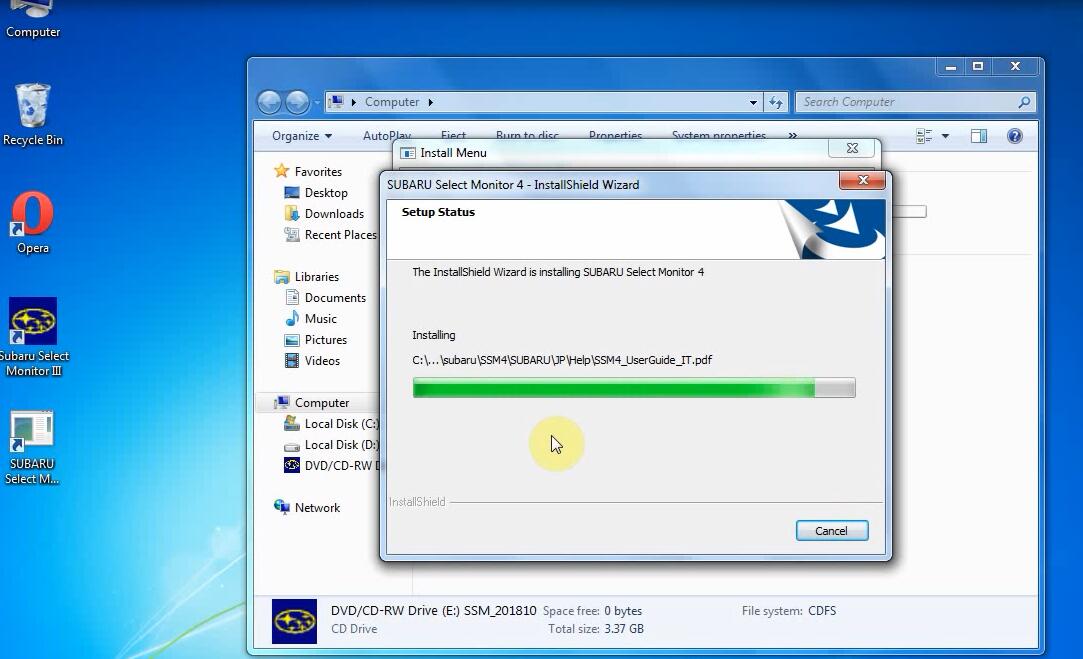This screenshot has width=1083, height=659.
Task: Toggle the preview pane button
Action: coord(979,136)
